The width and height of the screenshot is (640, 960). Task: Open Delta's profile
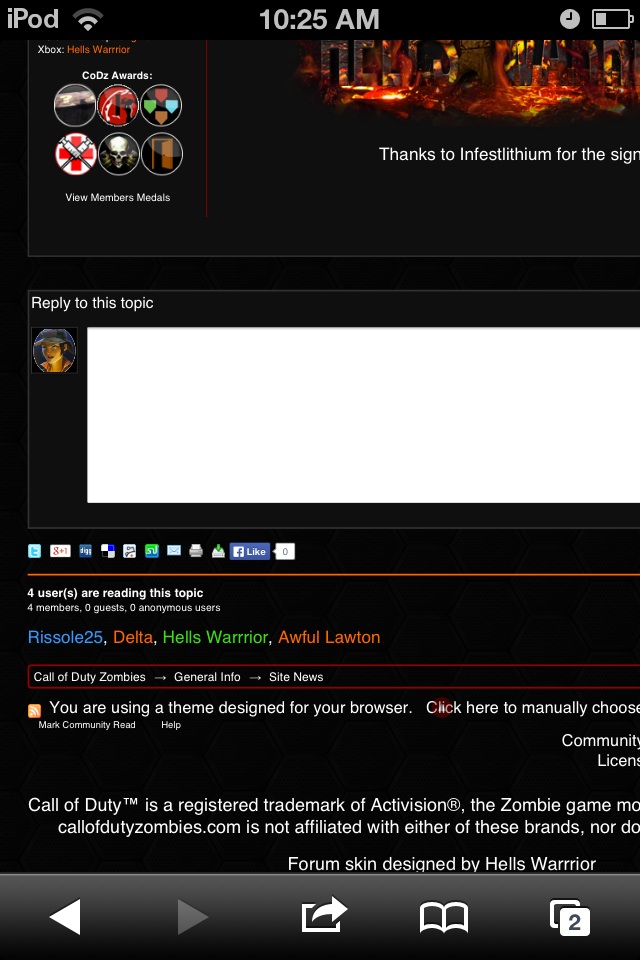click(133, 637)
